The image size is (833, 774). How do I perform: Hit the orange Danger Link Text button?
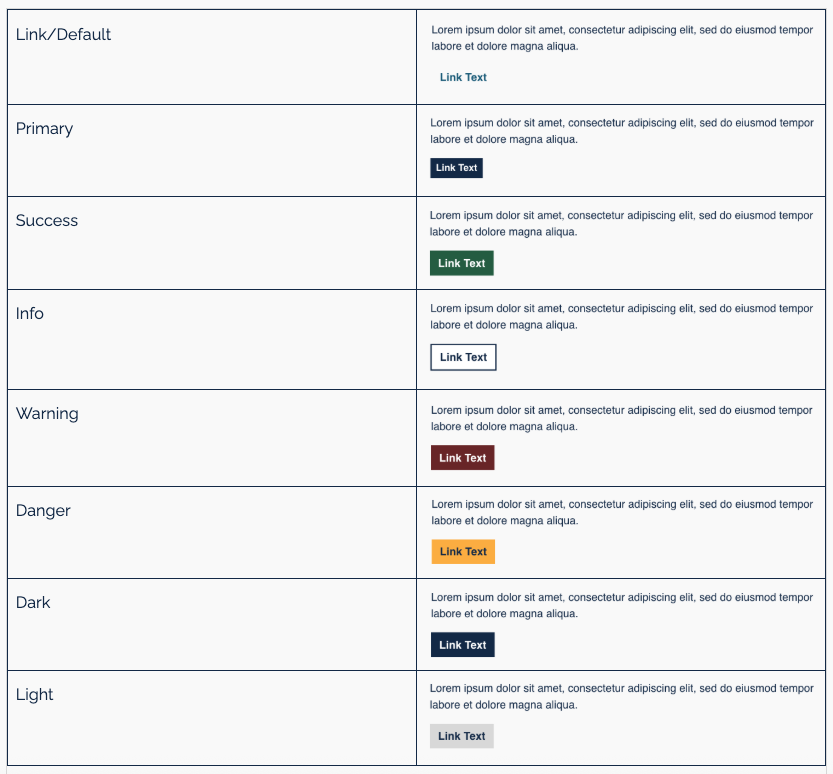pyautogui.click(x=463, y=551)
